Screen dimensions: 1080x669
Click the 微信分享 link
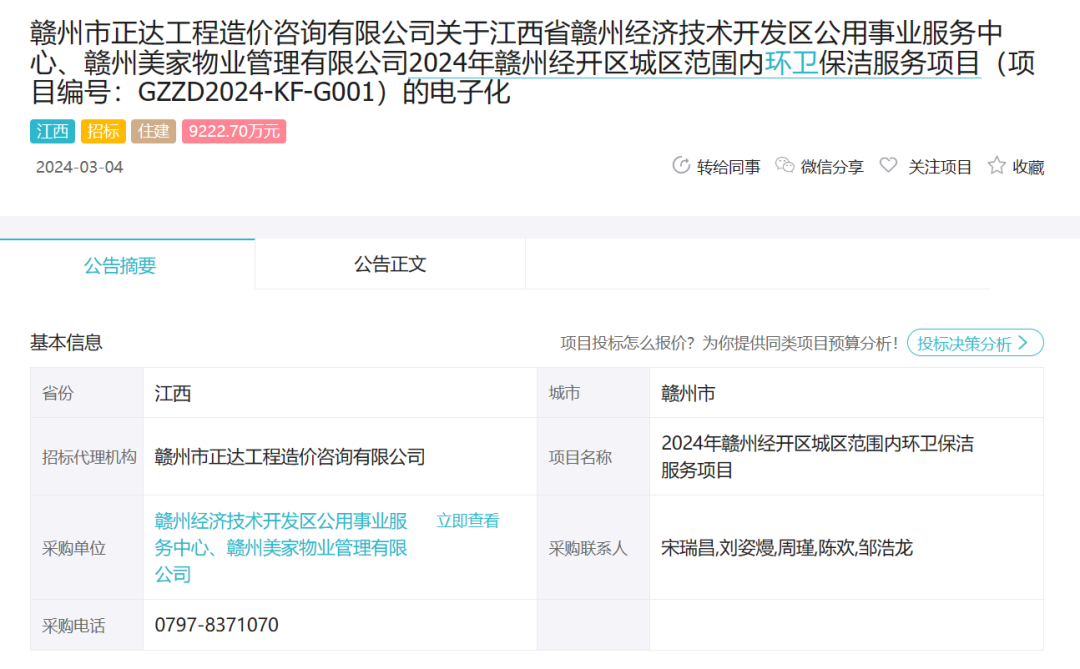[831, 167]
